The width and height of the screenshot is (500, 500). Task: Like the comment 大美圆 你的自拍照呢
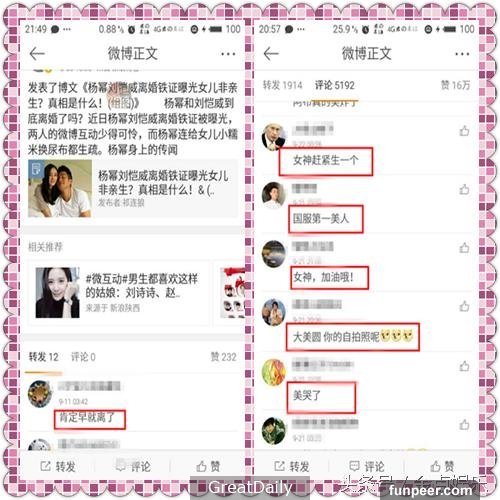coord(464,306)
